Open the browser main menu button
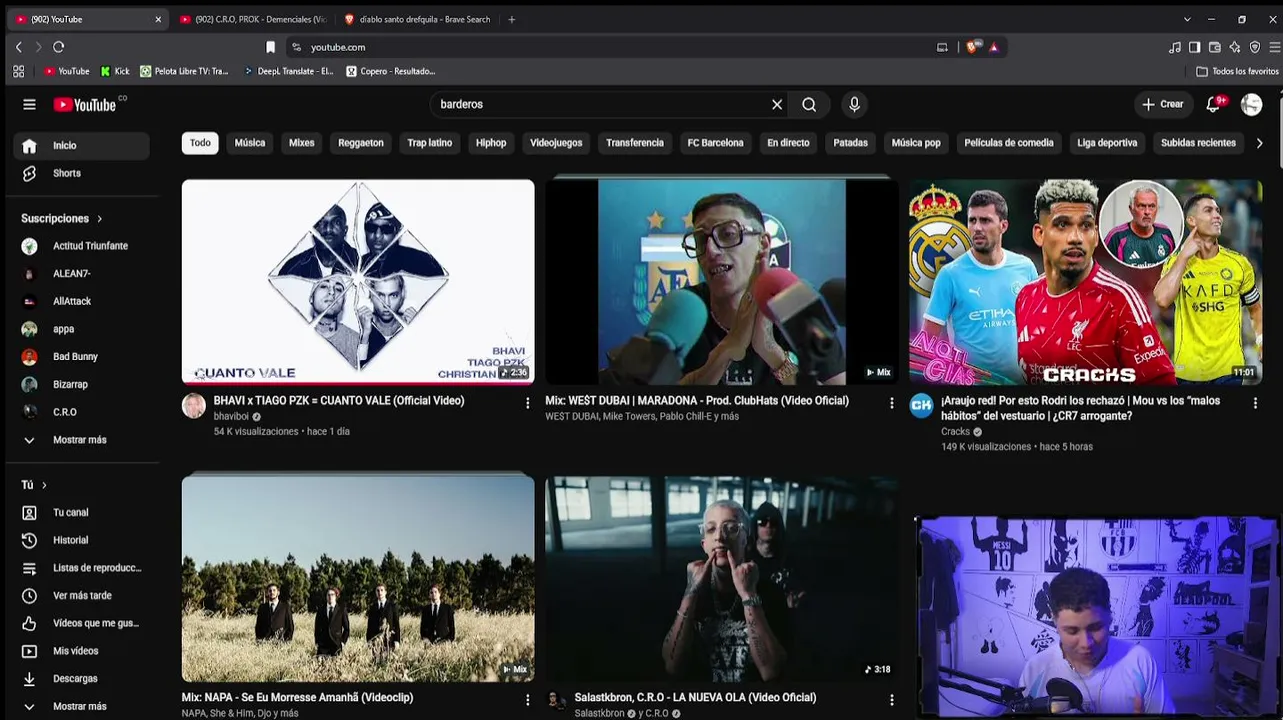 point(1274,47)
